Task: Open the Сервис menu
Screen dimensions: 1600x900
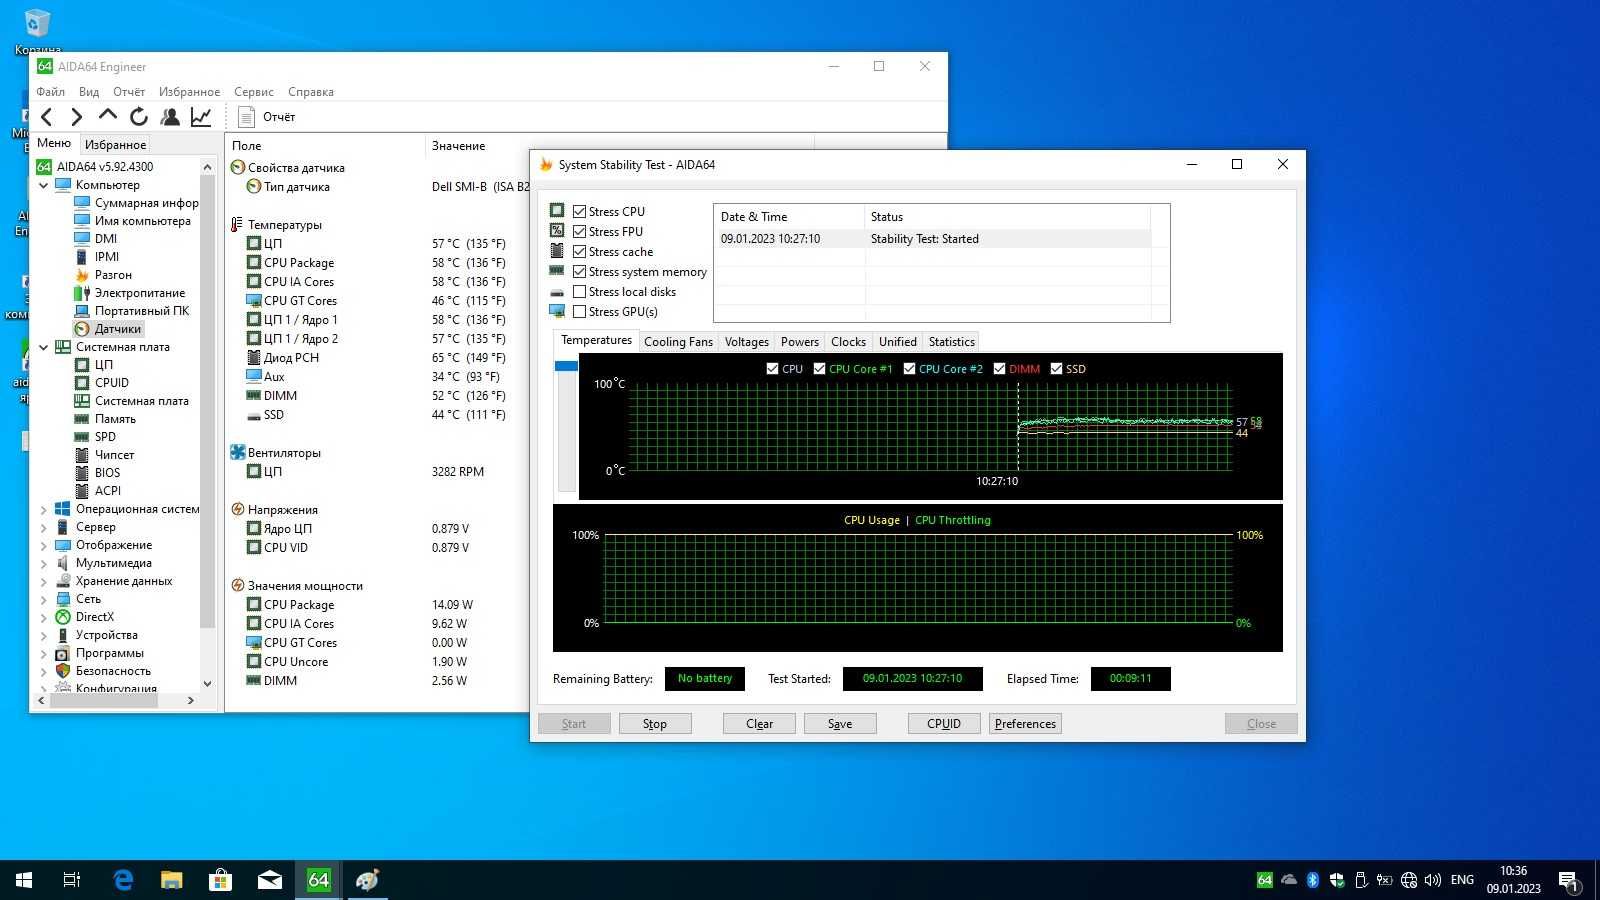Action: coord(254,92)
